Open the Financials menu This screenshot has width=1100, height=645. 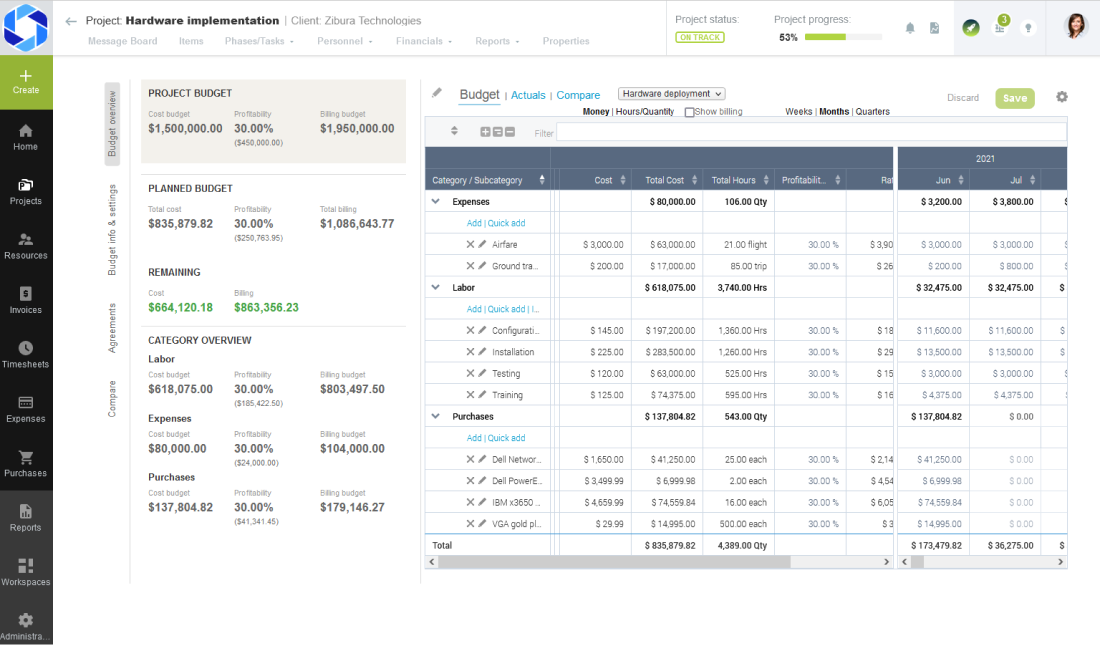point(419,41)
